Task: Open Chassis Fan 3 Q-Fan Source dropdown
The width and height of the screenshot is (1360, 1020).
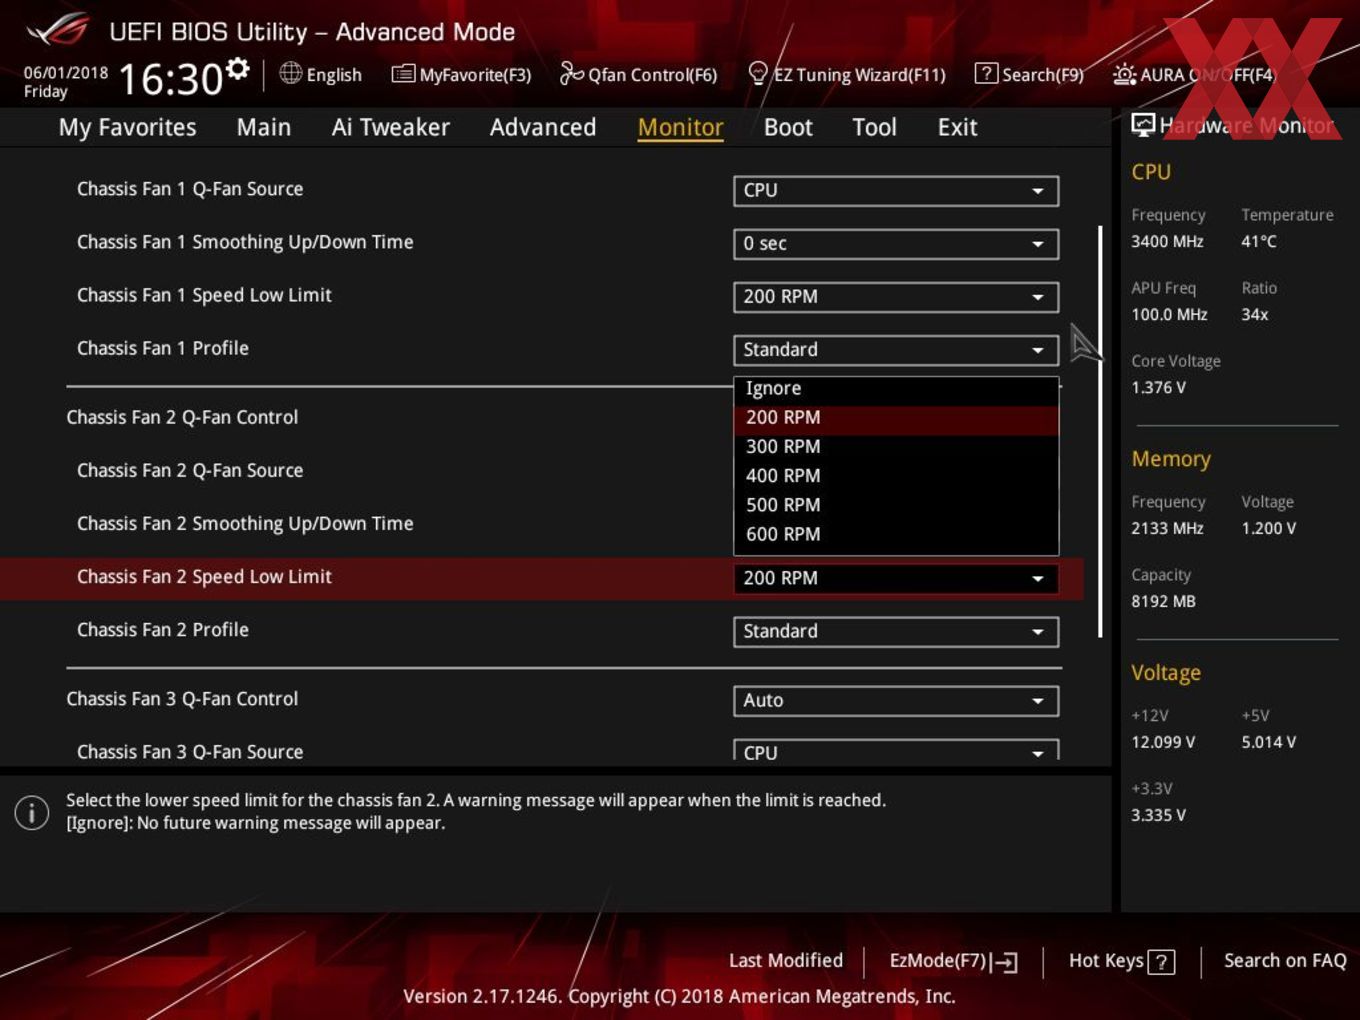Action: click(x=896, y=750)
